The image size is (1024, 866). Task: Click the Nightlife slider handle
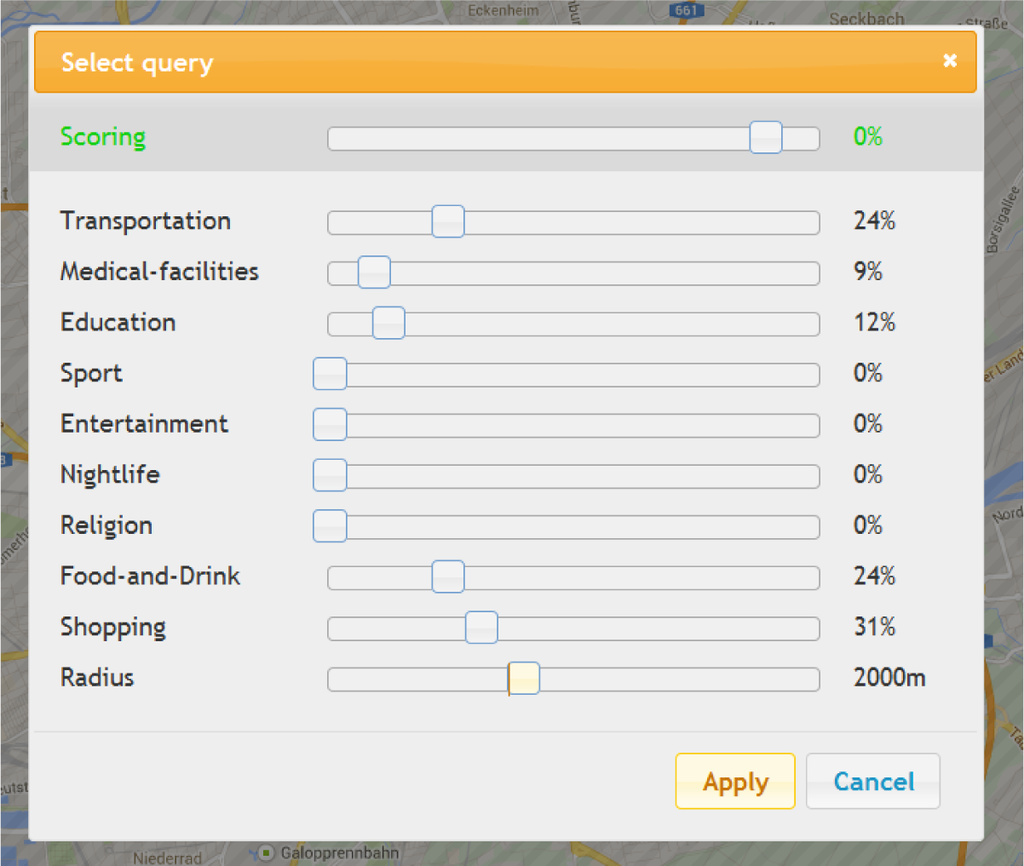pos(330,475)
